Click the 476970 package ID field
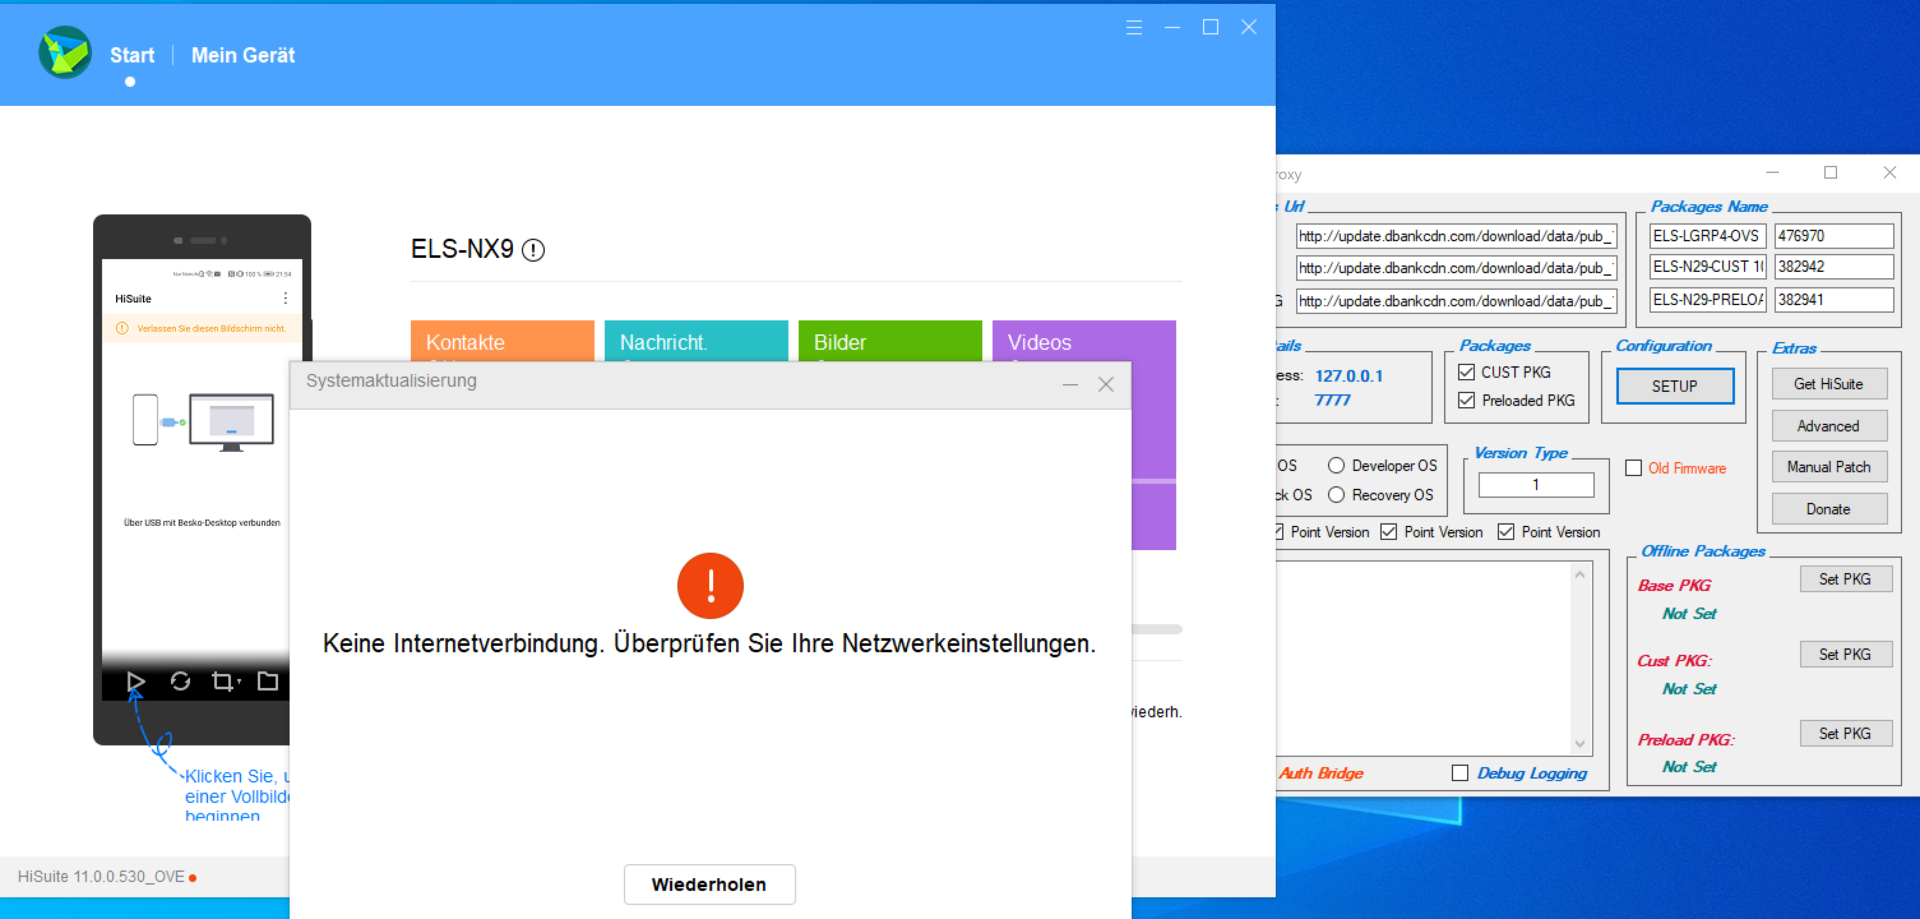 coord(1835,236)
